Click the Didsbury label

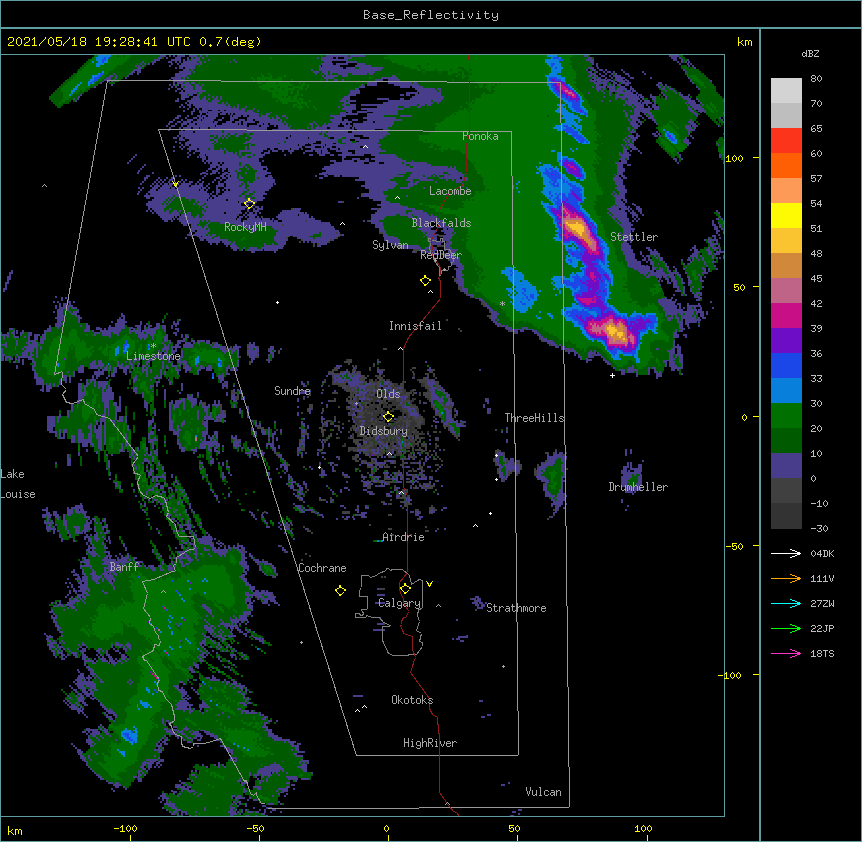384,431
